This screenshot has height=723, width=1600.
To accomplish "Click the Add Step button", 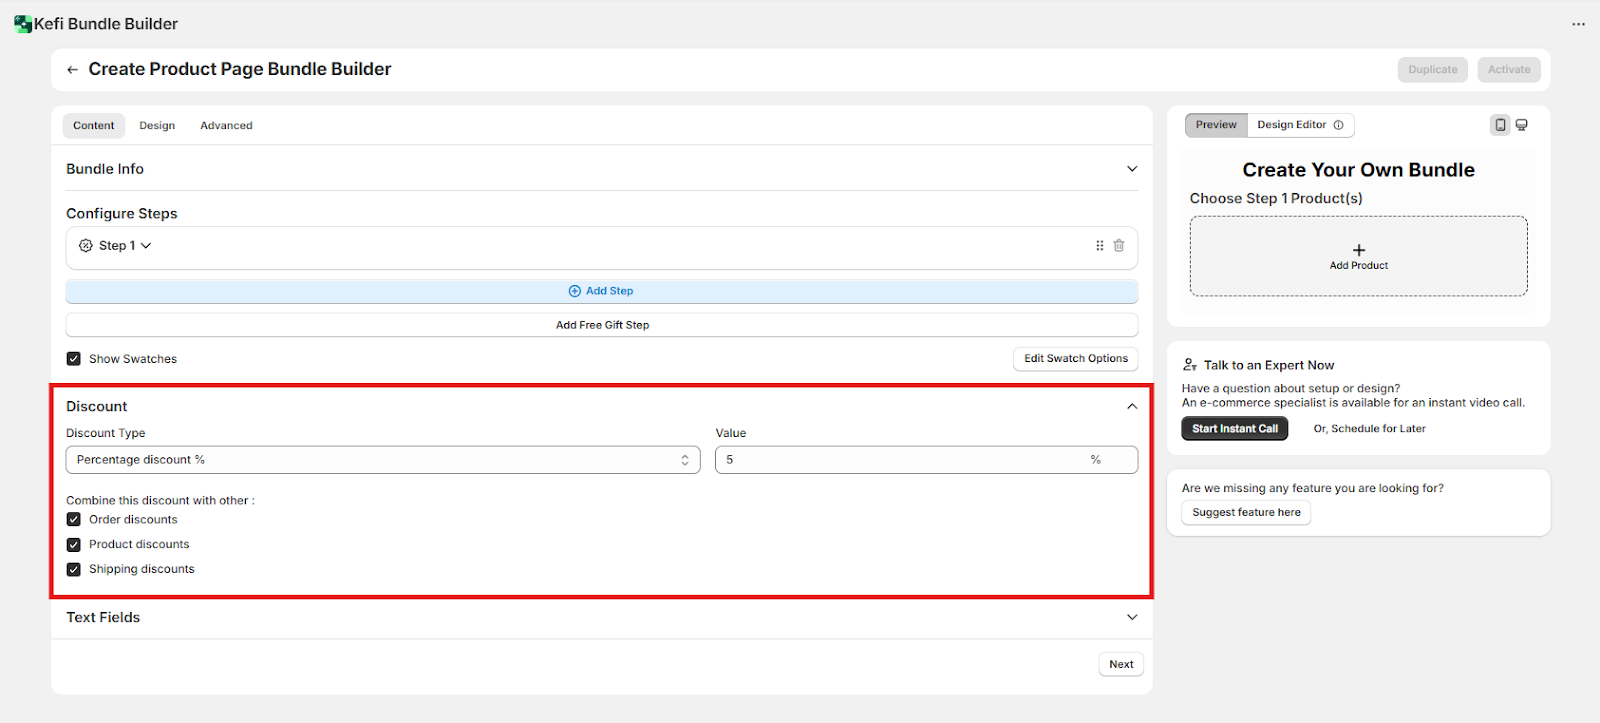I will 601,291.
